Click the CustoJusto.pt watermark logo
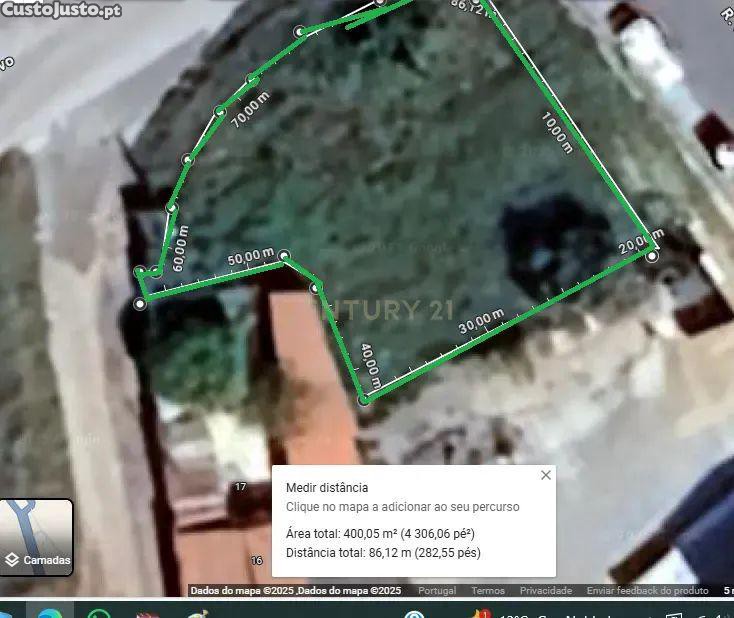Screen dimensions: 734x618 tap(61, 10)
